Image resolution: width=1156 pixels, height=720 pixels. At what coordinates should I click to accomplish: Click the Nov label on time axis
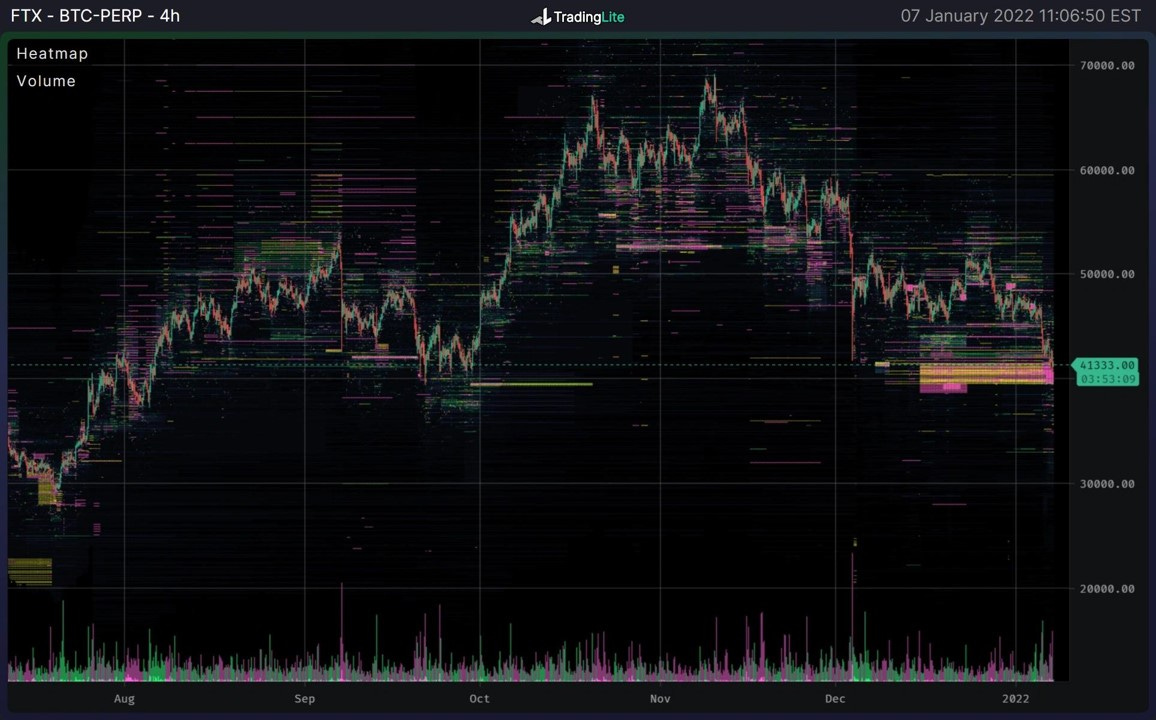pos(660,699)
